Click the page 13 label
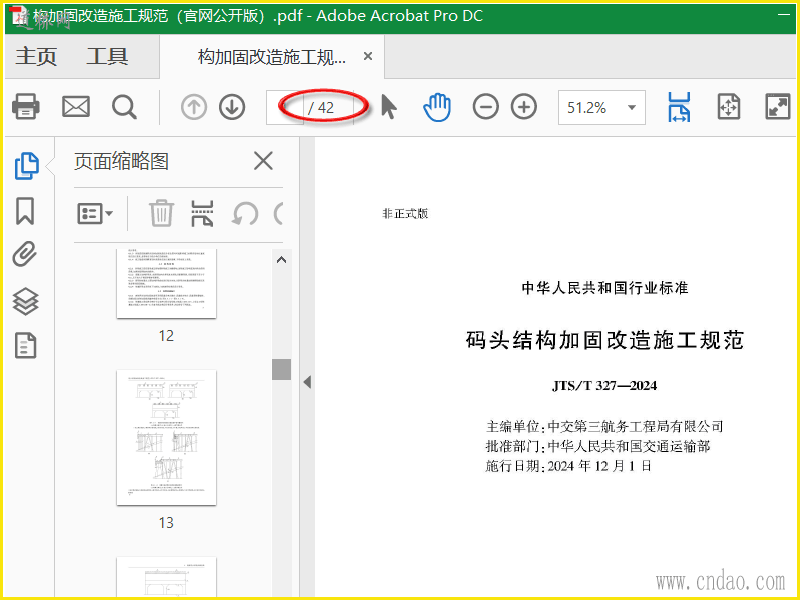Image resolution: width=800 pixels, height=600 pixels. 166,522
